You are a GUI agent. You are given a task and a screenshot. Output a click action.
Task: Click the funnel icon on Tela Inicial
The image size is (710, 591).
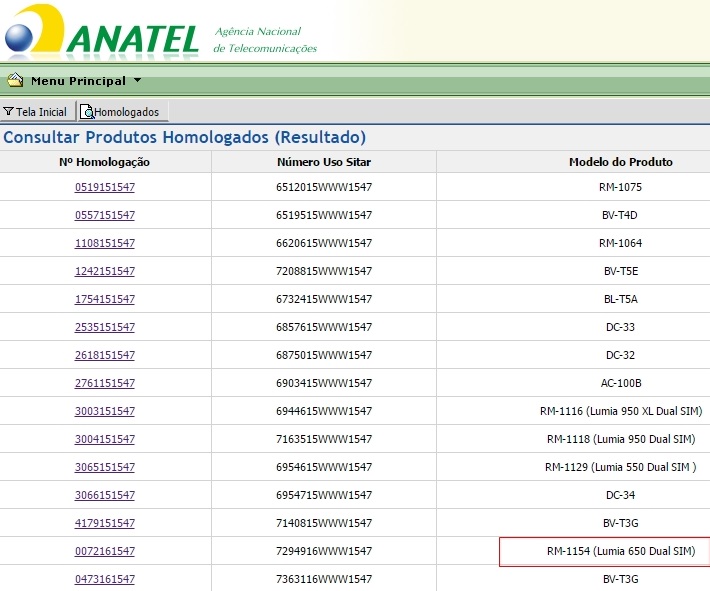coord(8,111)
